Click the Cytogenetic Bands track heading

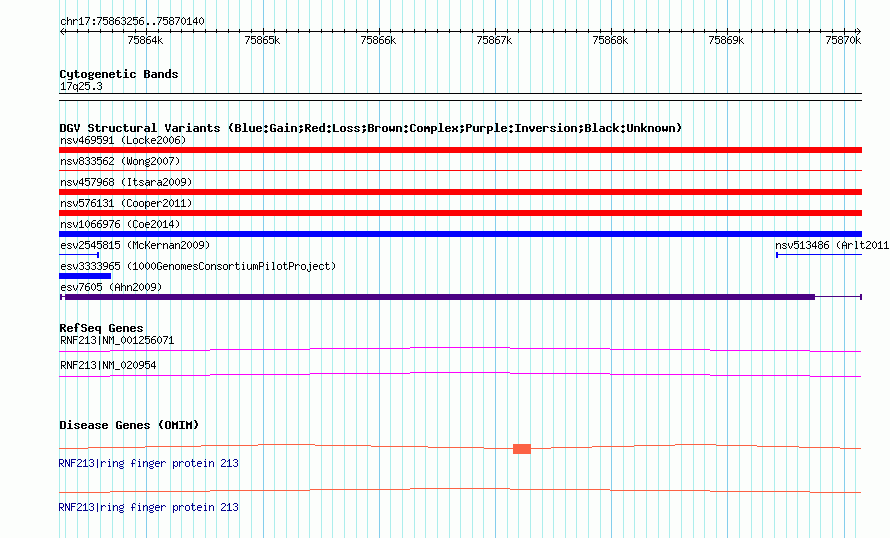pos(119,74)
